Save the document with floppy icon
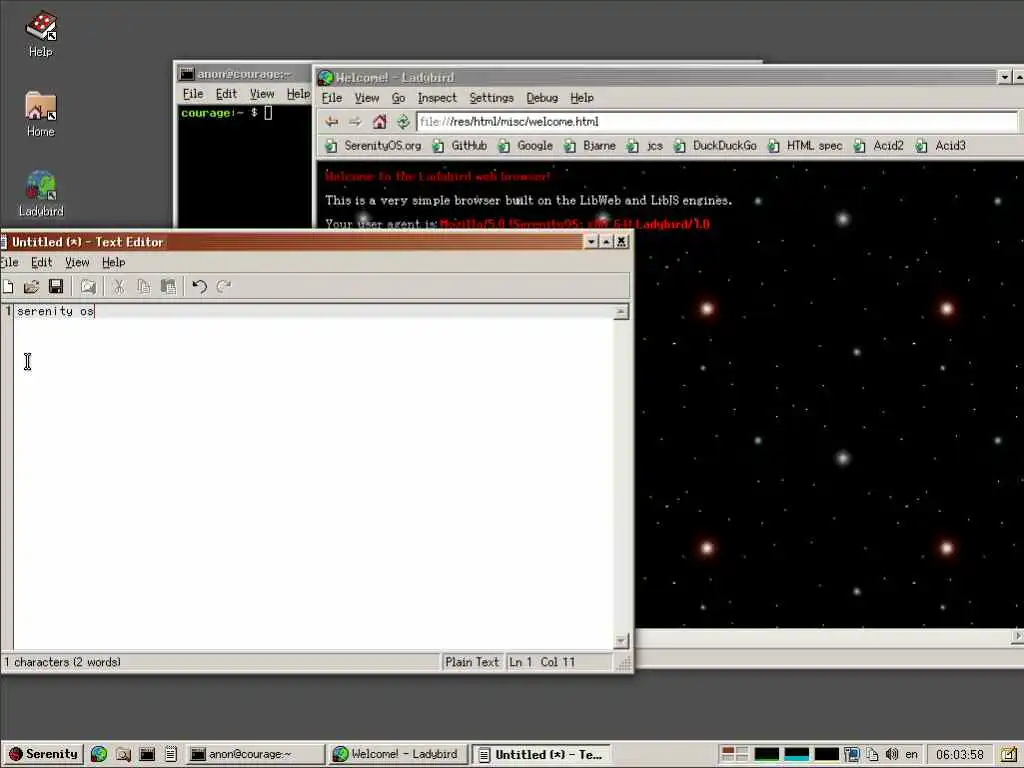The width and height of the screenshot is (1024, 768). (x=56, y=286)
